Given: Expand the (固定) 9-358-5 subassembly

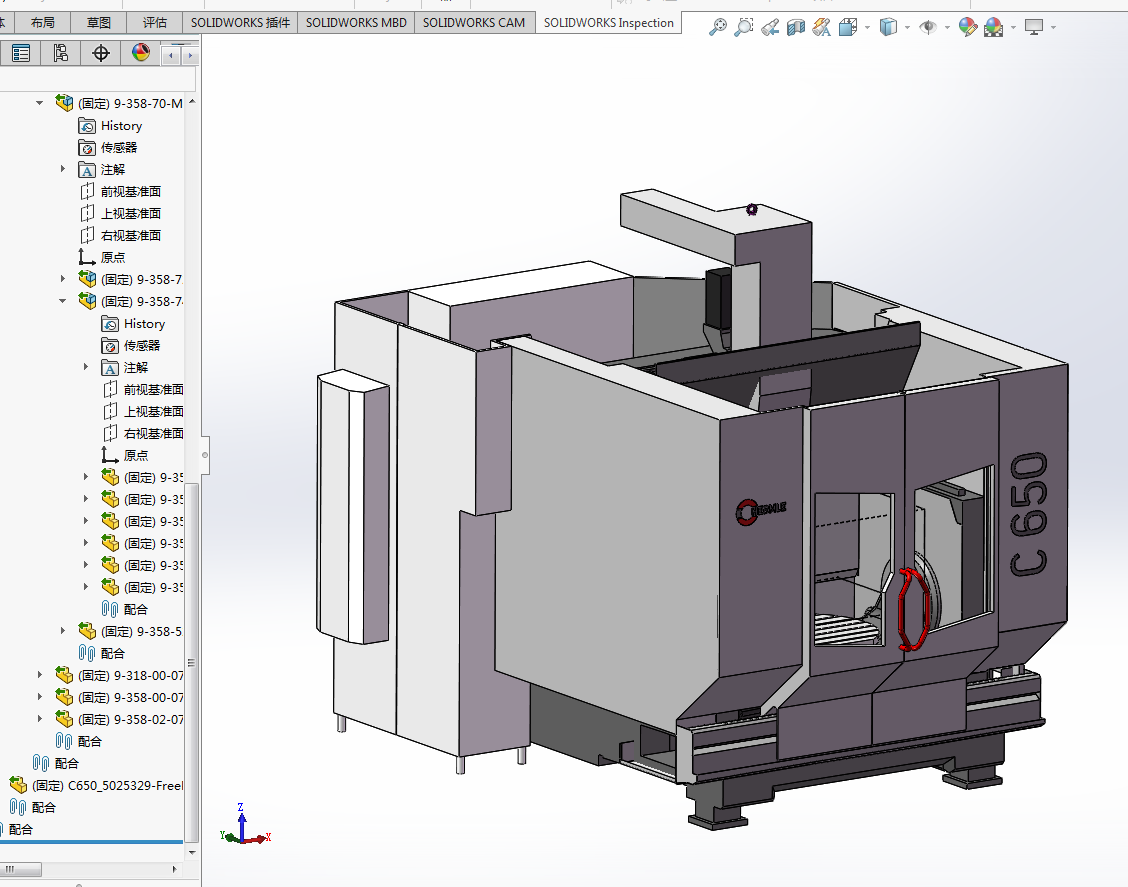Looking at the screenshot, I should (x=63, y=631).
